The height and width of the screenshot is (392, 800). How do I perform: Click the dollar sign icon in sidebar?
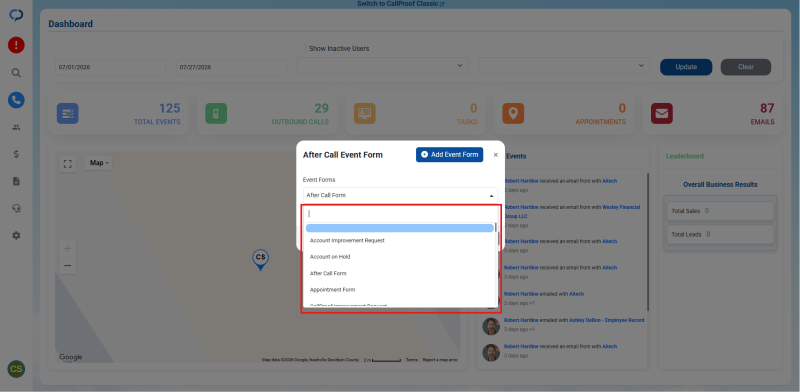tap(16, 154)
